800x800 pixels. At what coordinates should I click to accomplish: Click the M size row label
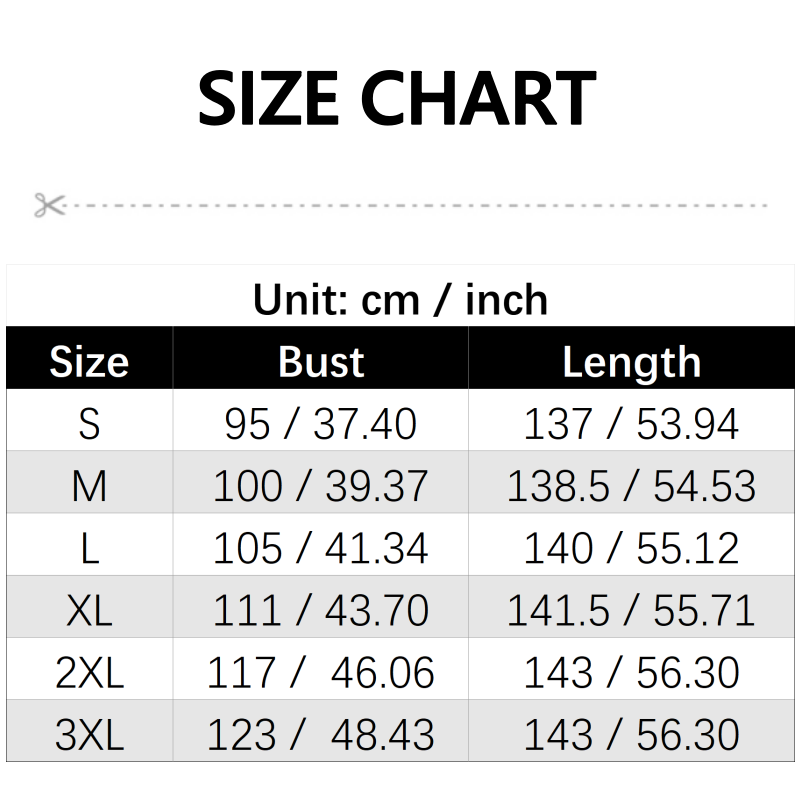click(89, 486)
